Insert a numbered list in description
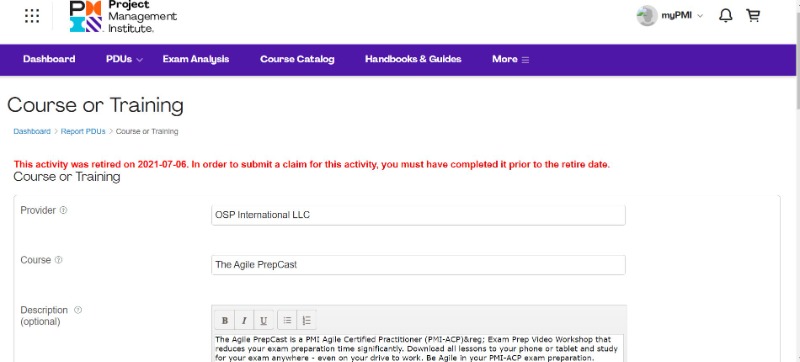 307,320
